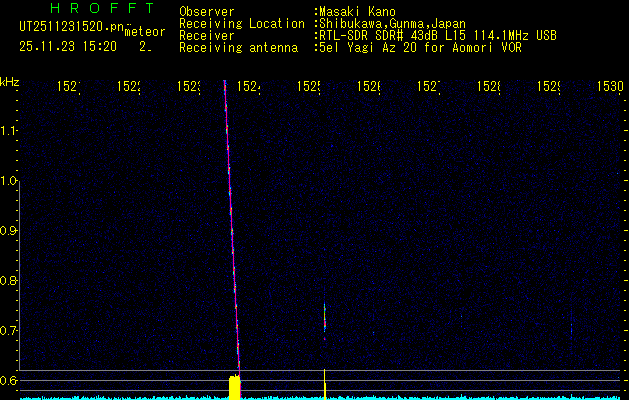Click the 1530 time label at right

[x=610, y=87]
